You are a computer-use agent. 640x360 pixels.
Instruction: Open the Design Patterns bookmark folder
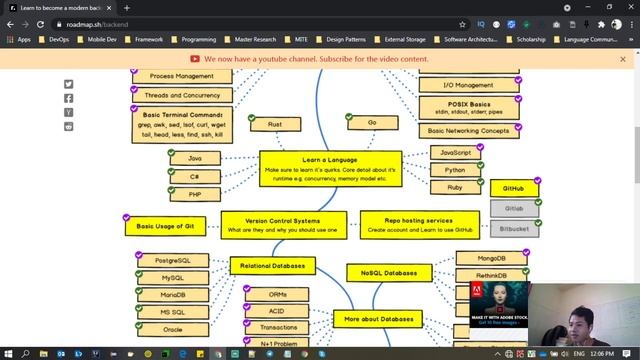[x=341, y=40]
